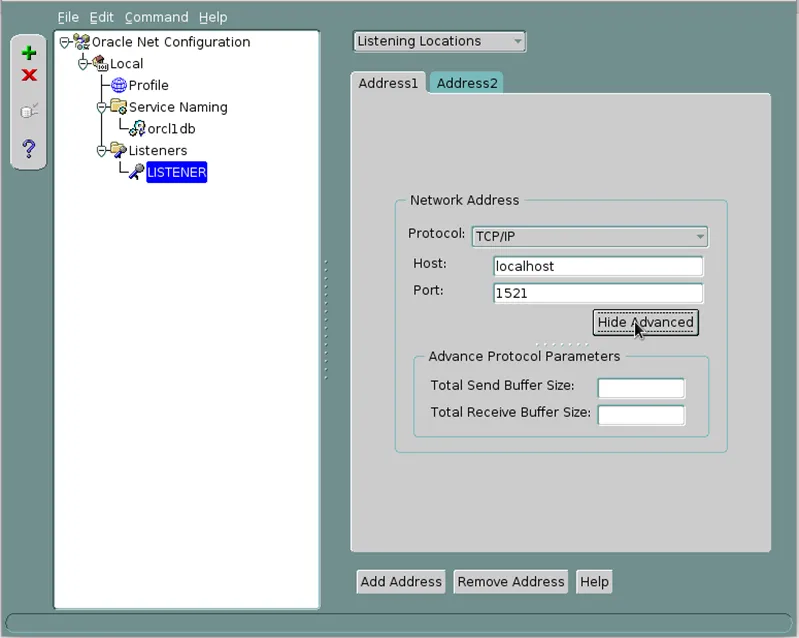
Task: Click the greyed test connection icon
Action: pyautogui.click(x=29, y=111)
